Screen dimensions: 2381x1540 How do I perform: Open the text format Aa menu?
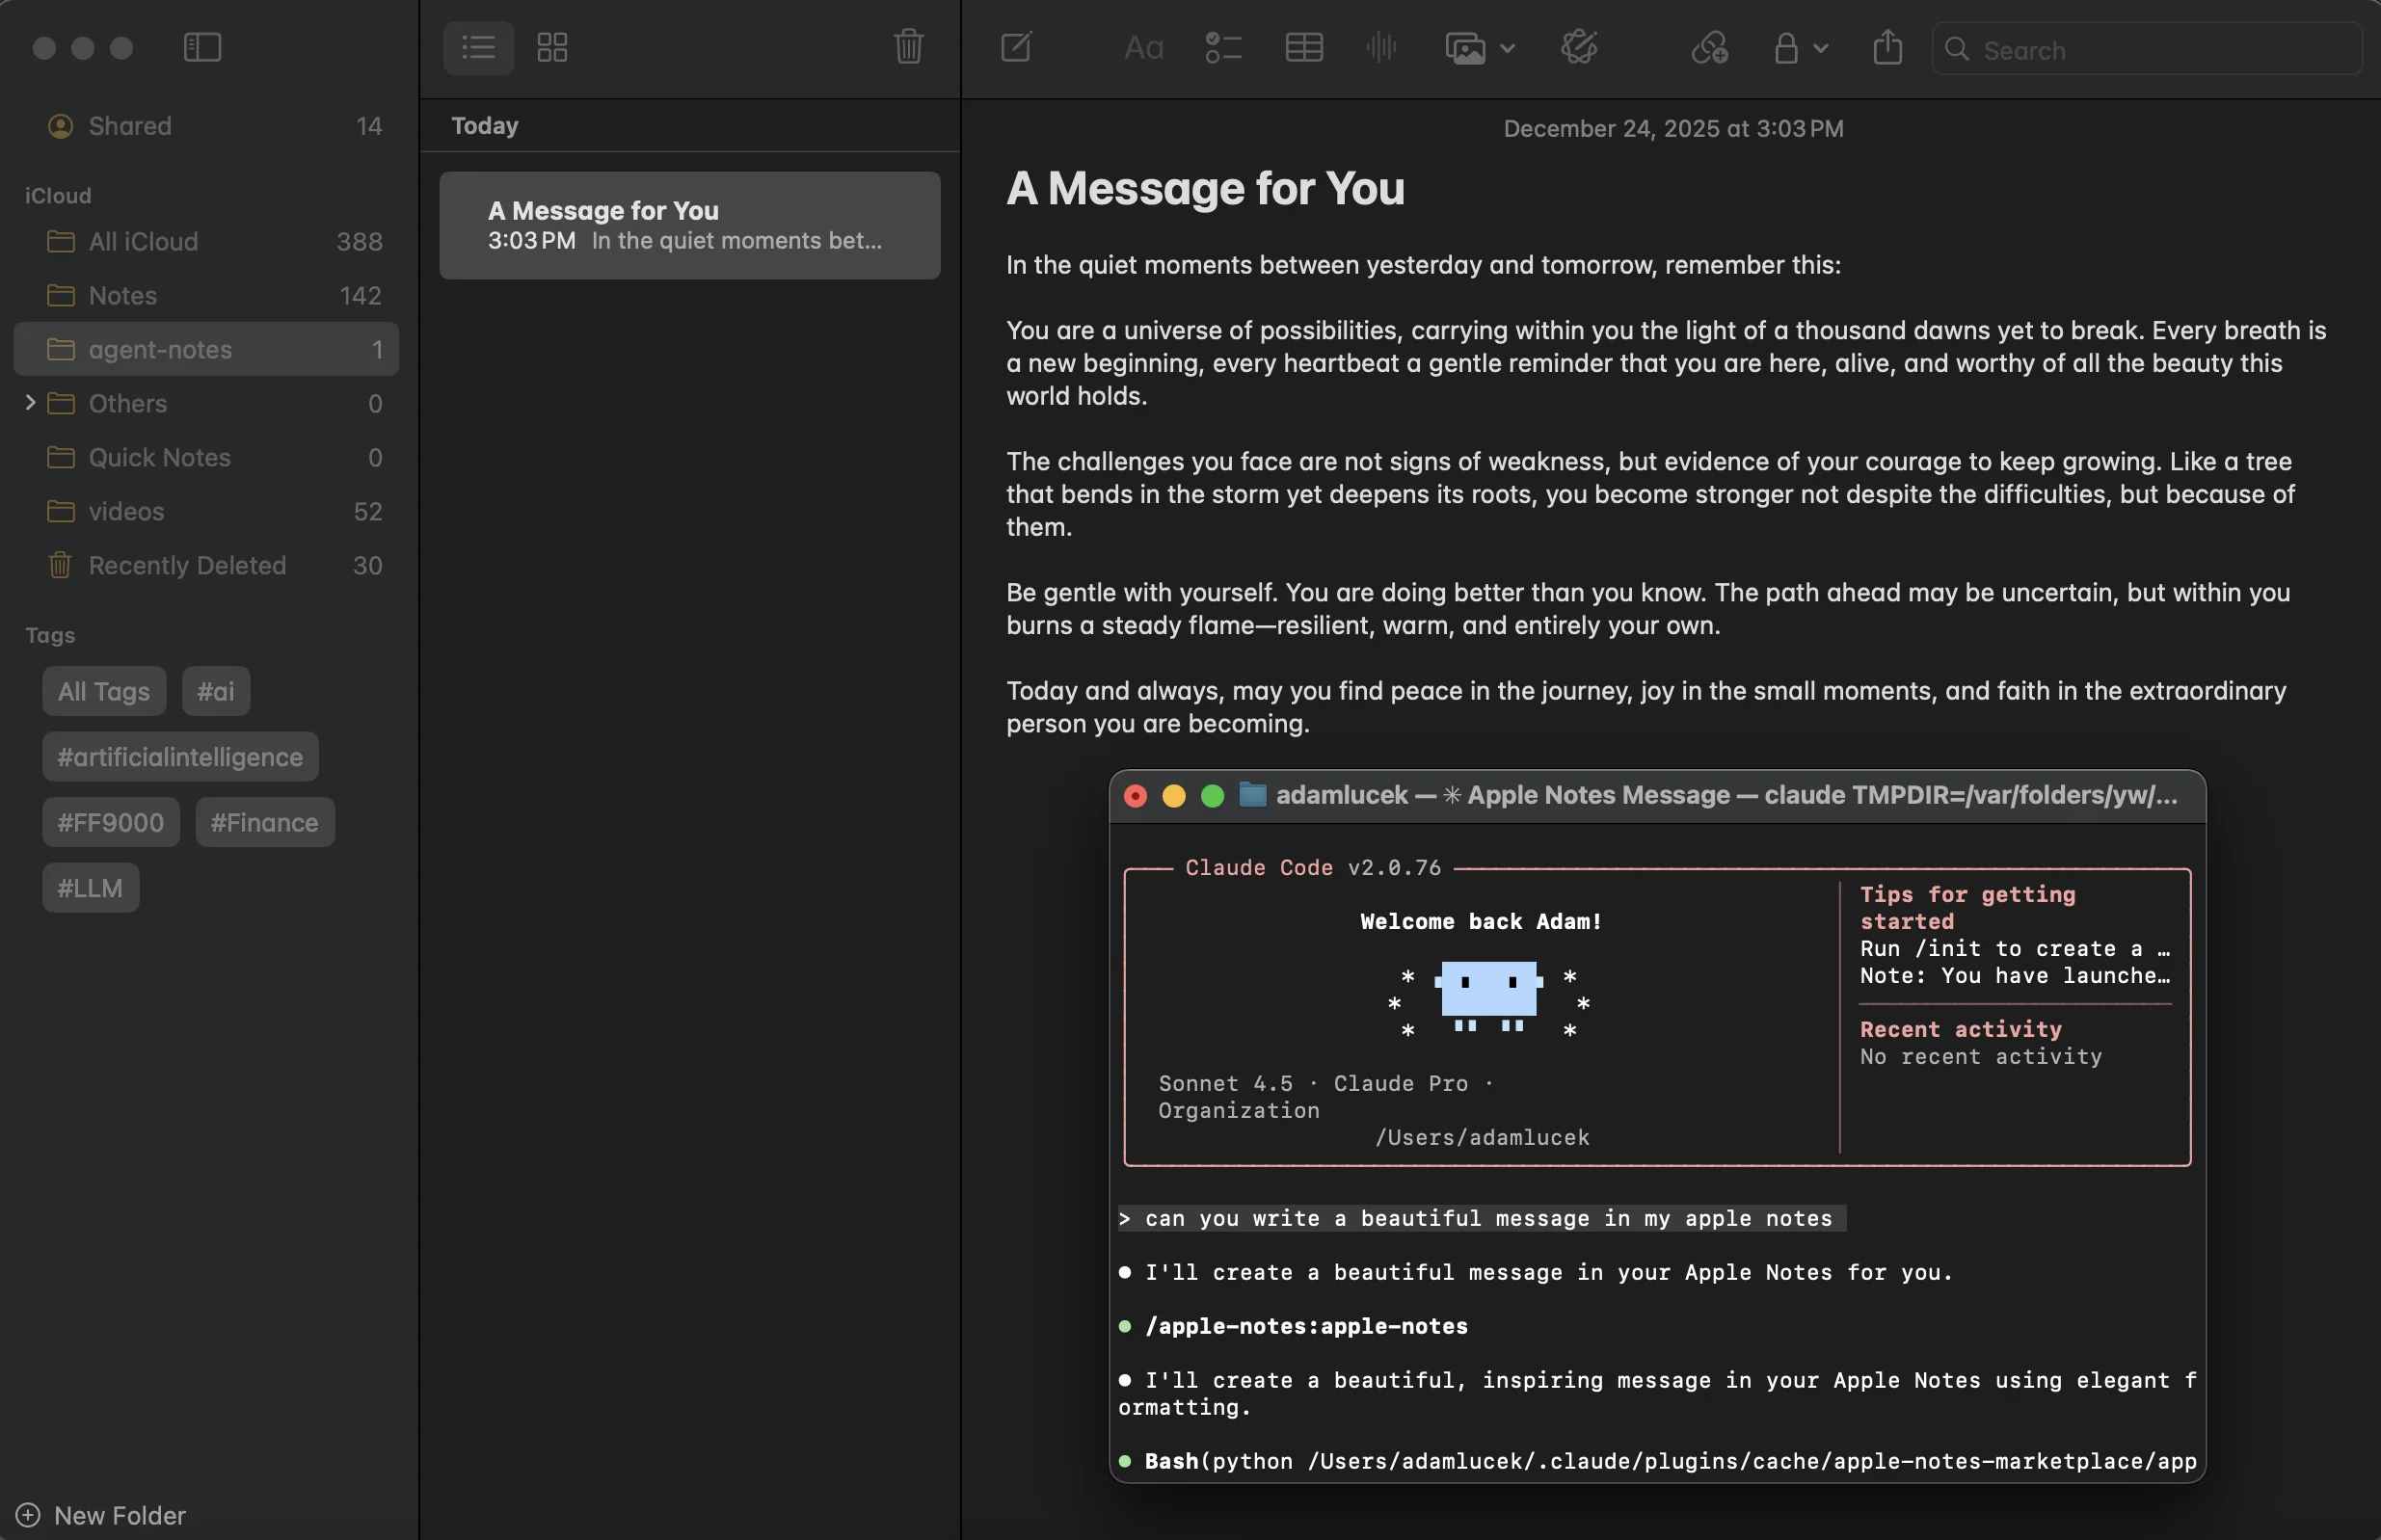[x=1143, y=47]
